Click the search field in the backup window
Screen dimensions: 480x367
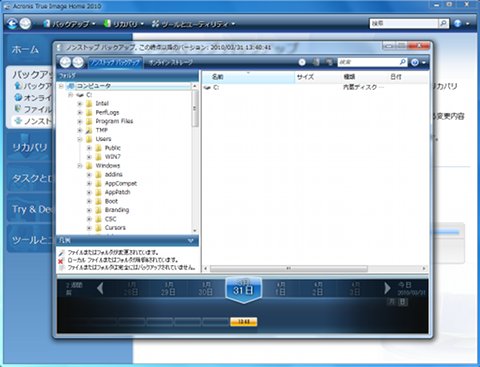[x=368, y=62]
